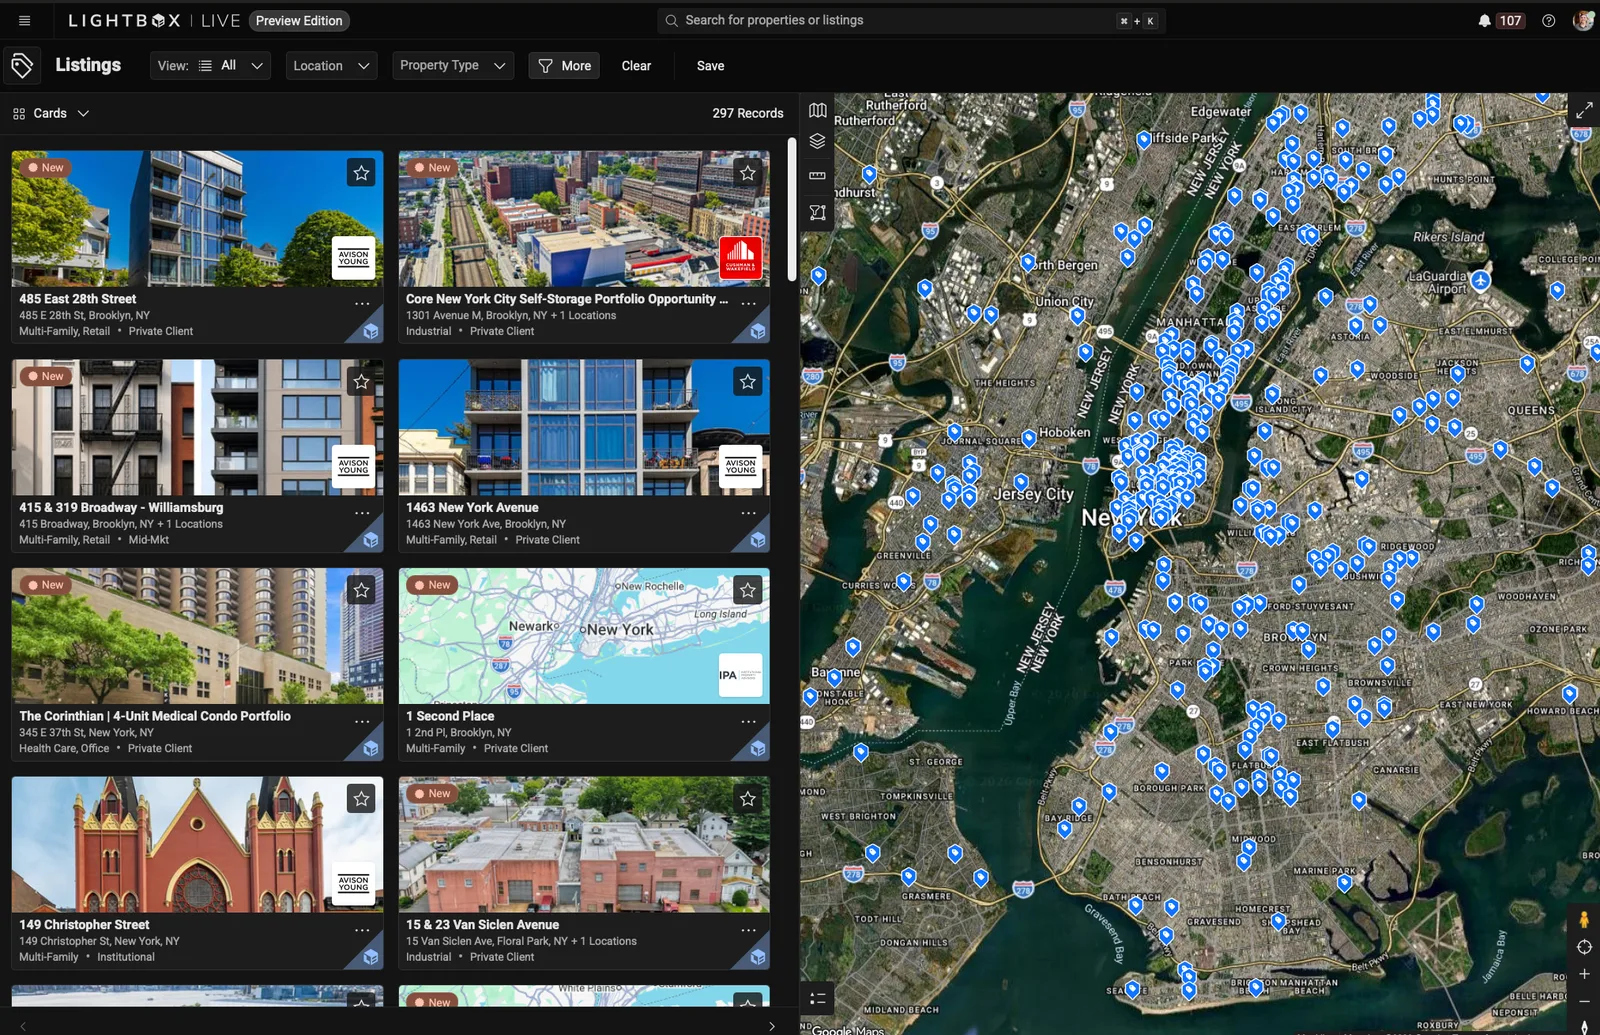This screenshot has height=1035, width=1600.
Task: Expand the map to fullscreen
Action: pyautogui.click(x=1584, y=110)
